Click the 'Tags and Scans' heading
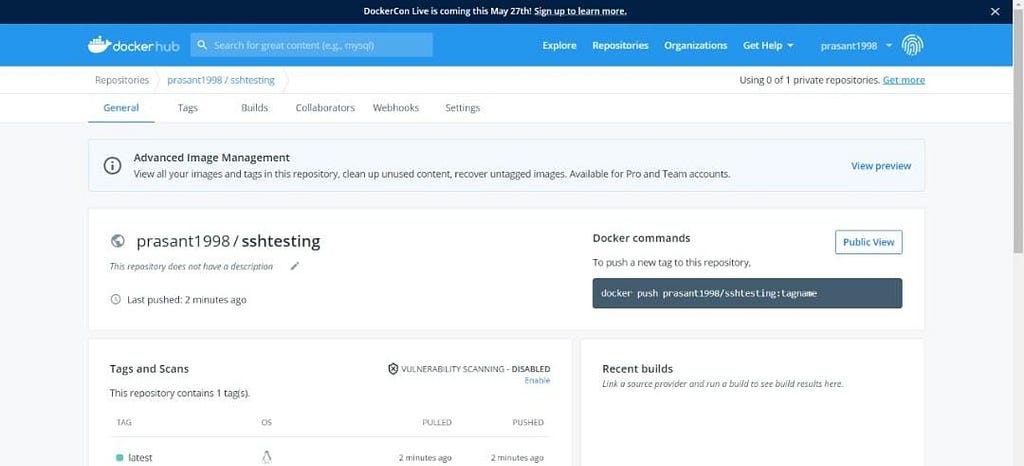 pyautogui.click(x=149, y=369)
